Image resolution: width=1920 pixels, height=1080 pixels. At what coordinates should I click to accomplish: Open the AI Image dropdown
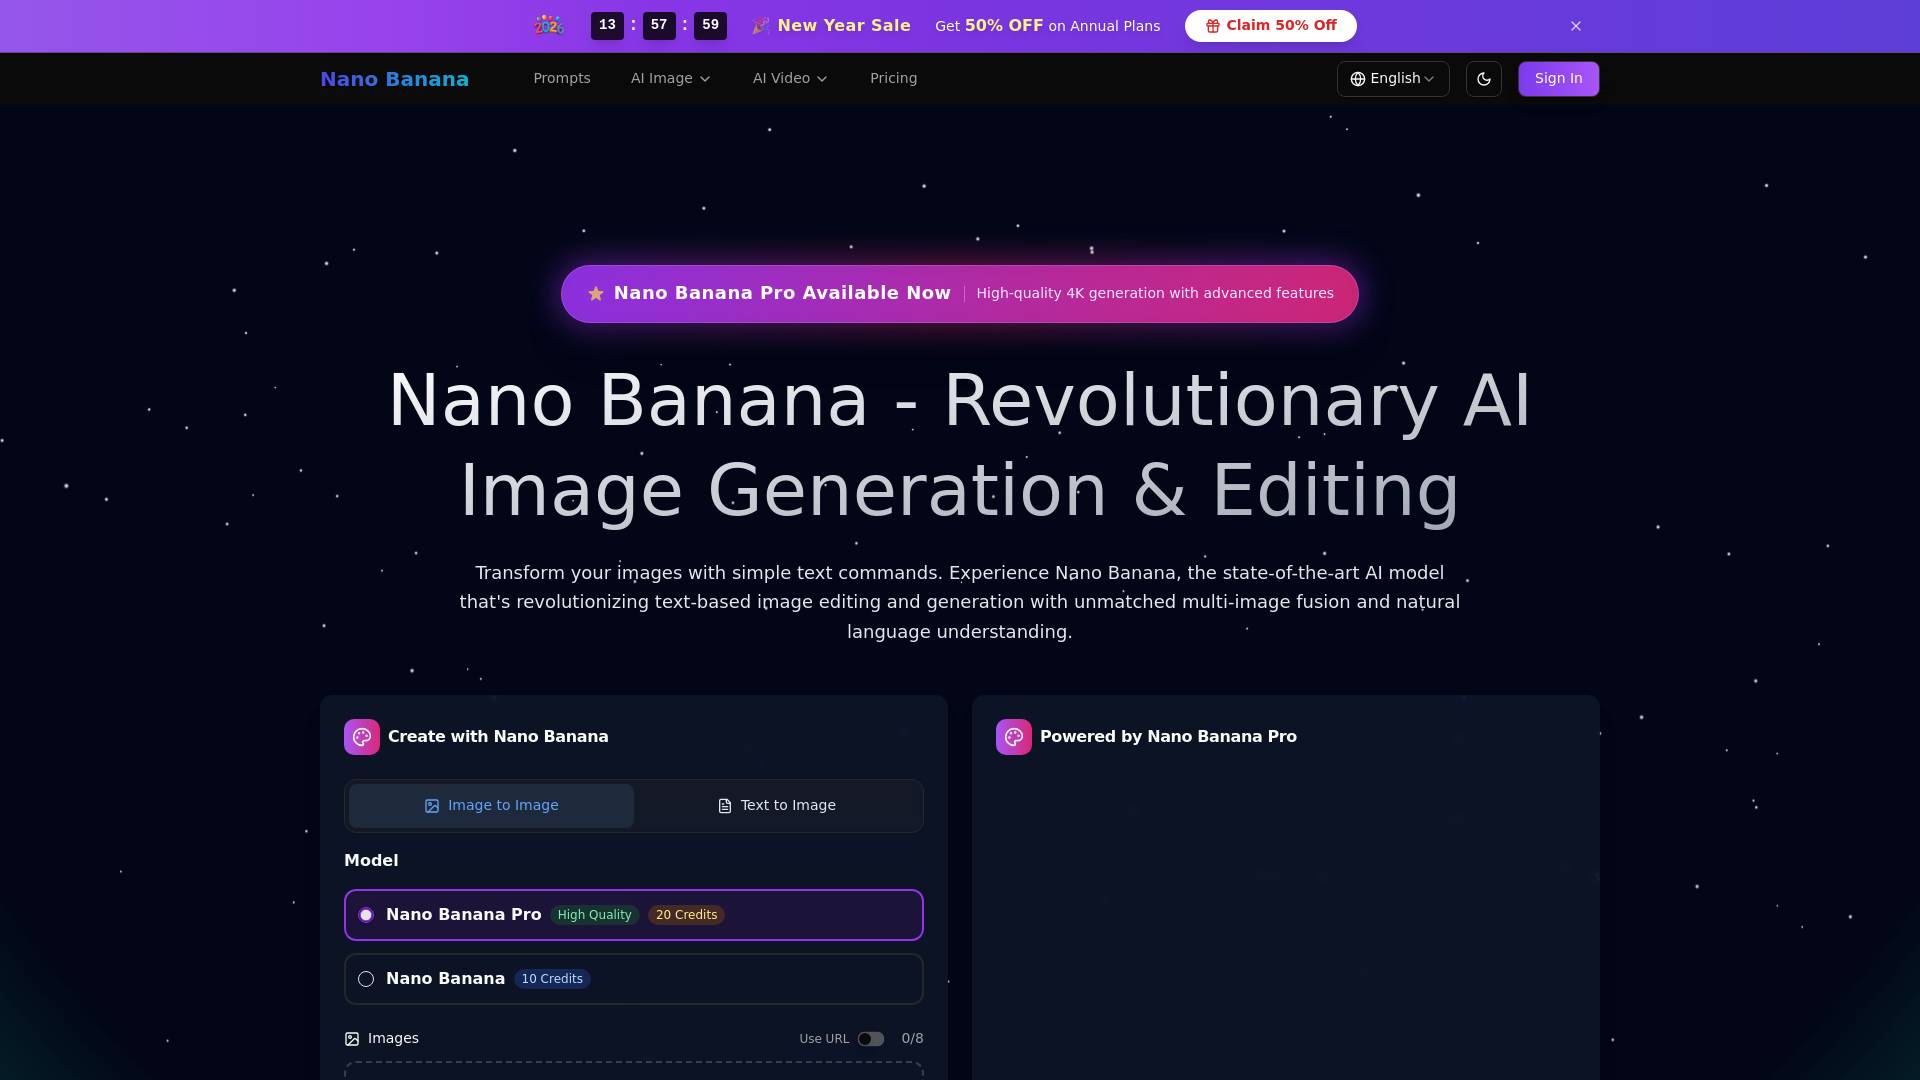click(670, 78)
